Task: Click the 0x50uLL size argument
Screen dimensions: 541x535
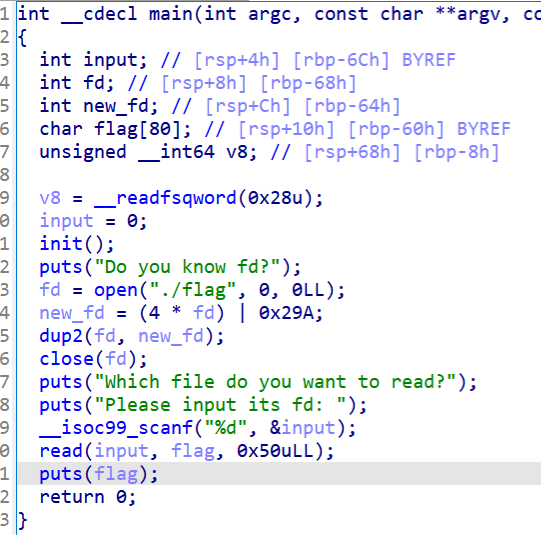Action: coord(275,451)
